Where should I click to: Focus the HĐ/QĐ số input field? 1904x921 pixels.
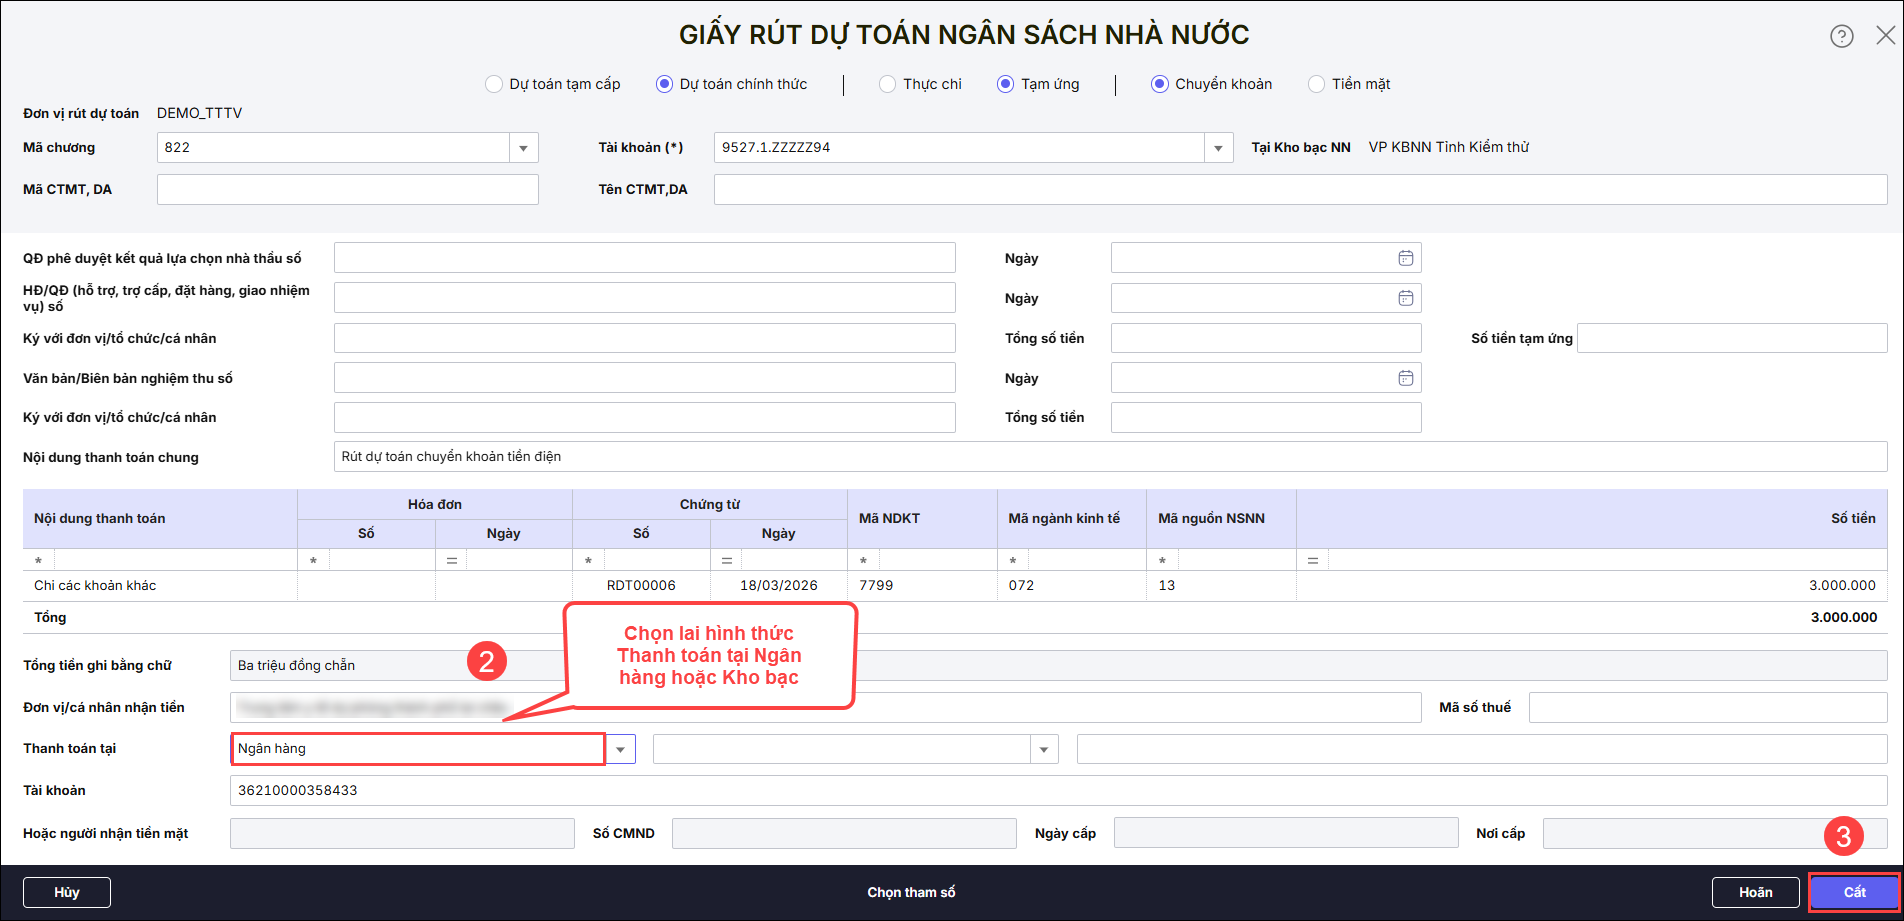coord(645,298)
